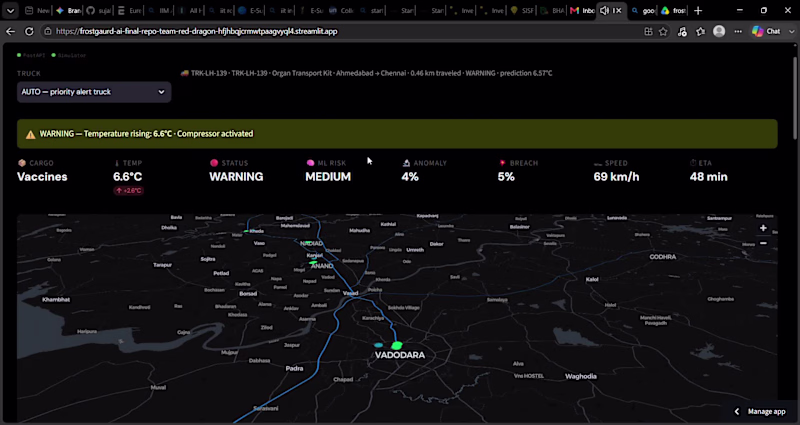
Task: Click the ANOMALY icon
Action: (406, 163)
